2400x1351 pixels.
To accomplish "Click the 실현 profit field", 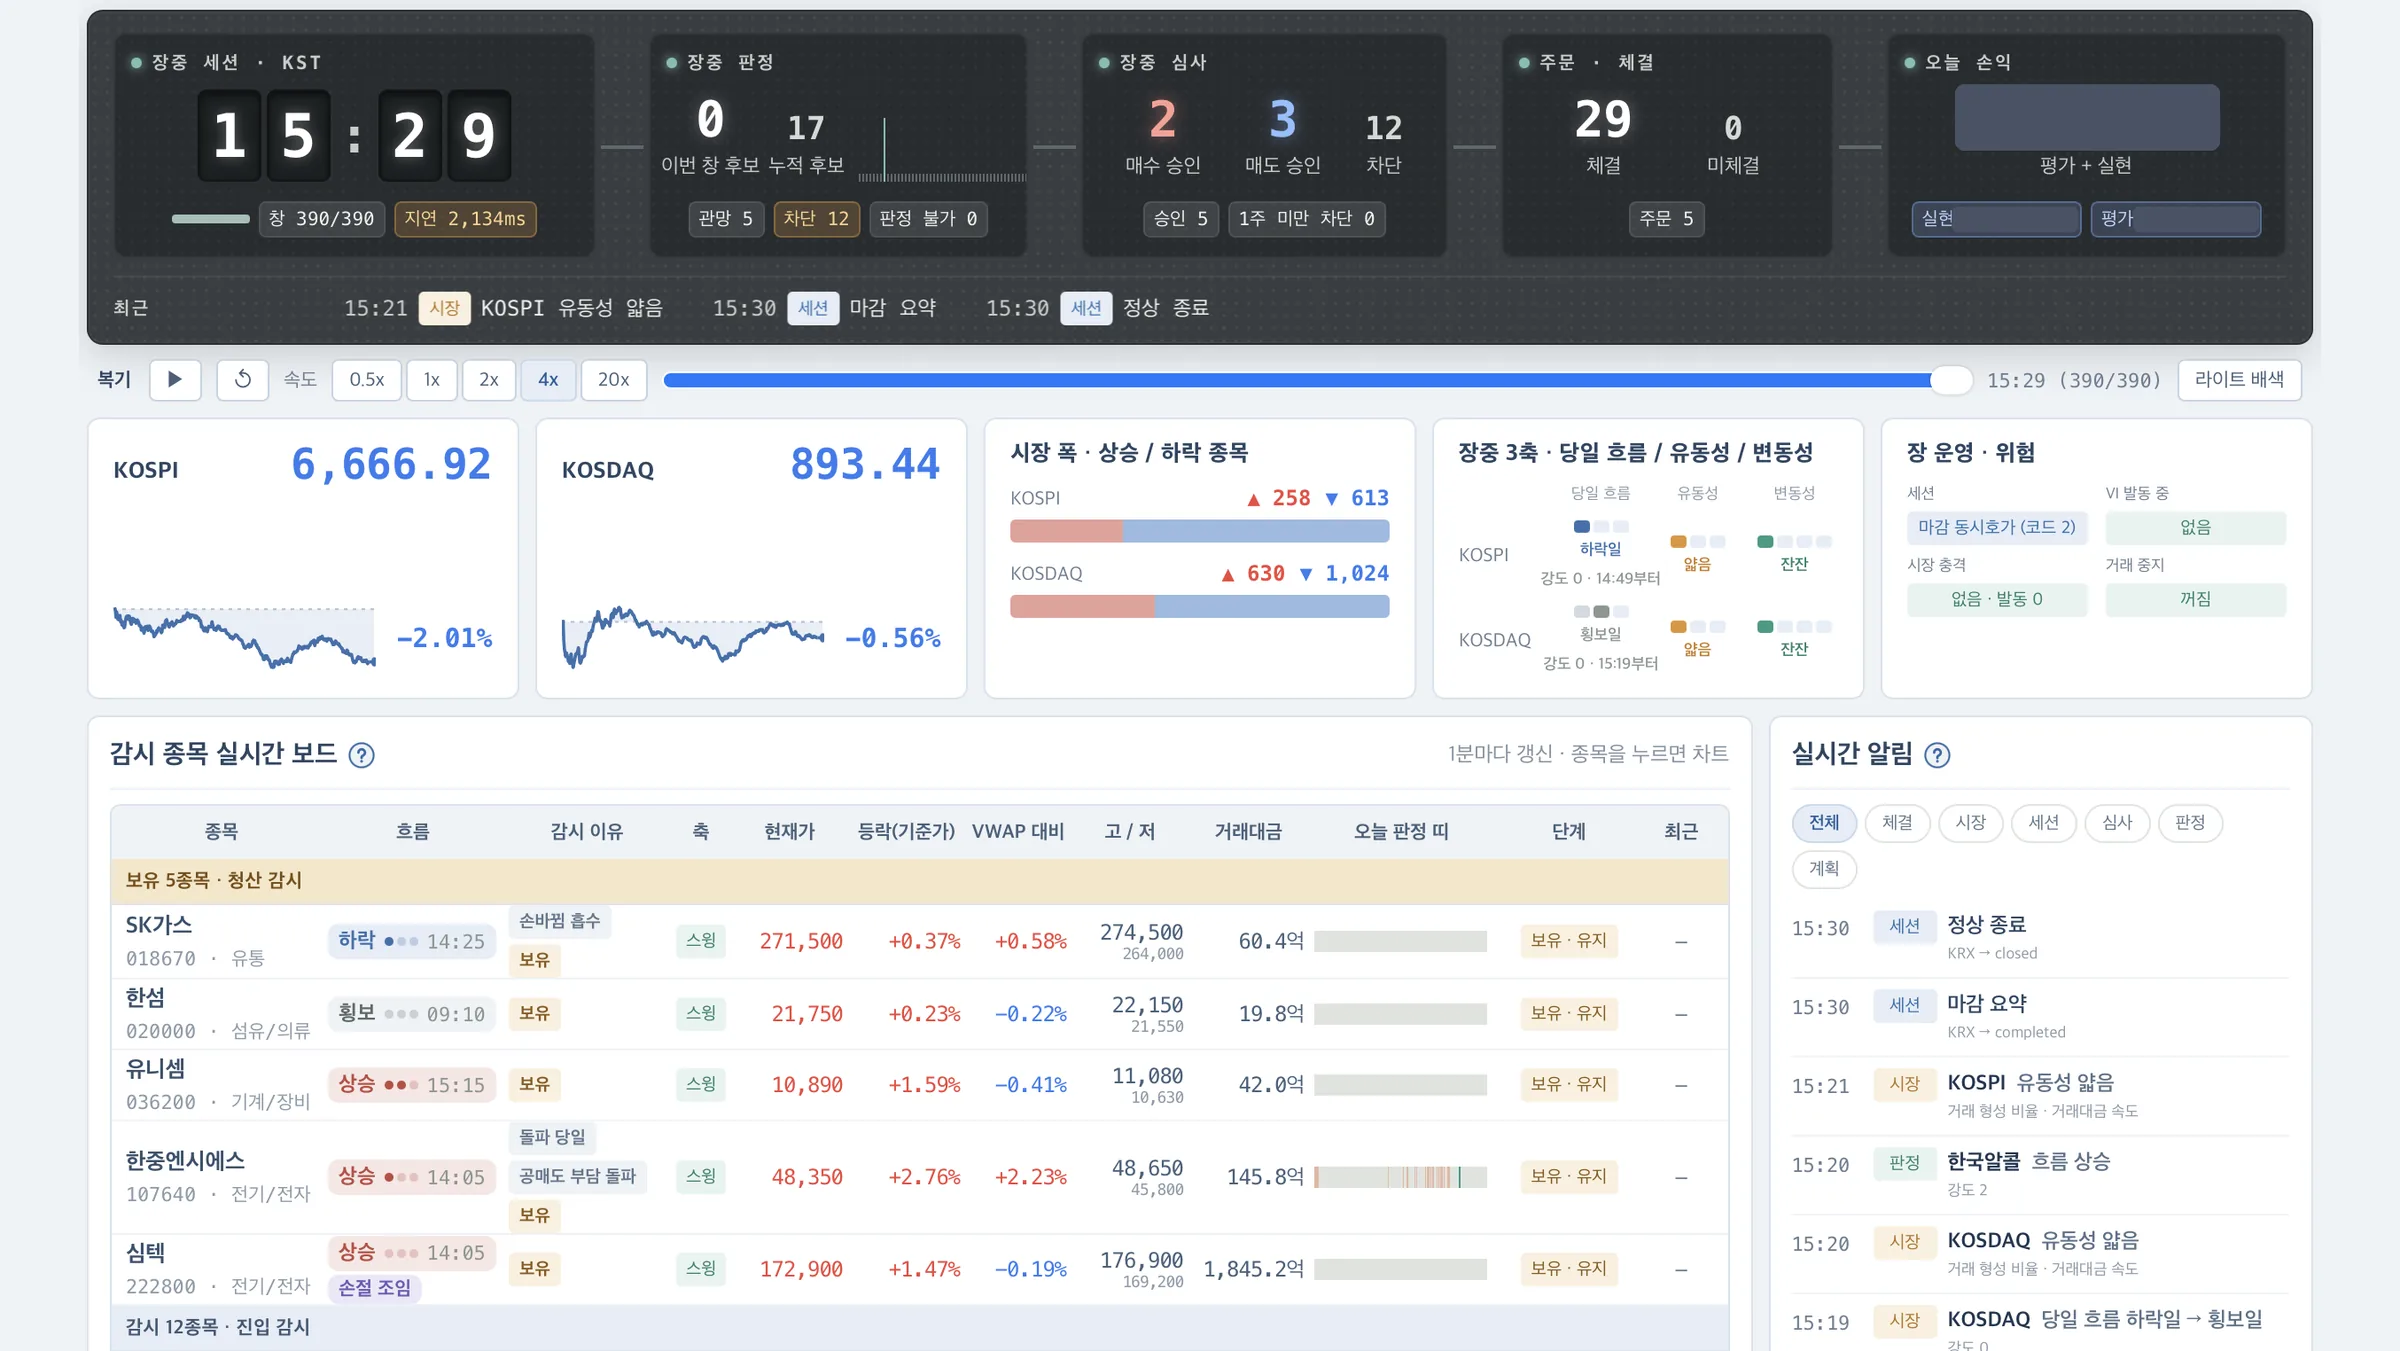I will point(1996,219).
